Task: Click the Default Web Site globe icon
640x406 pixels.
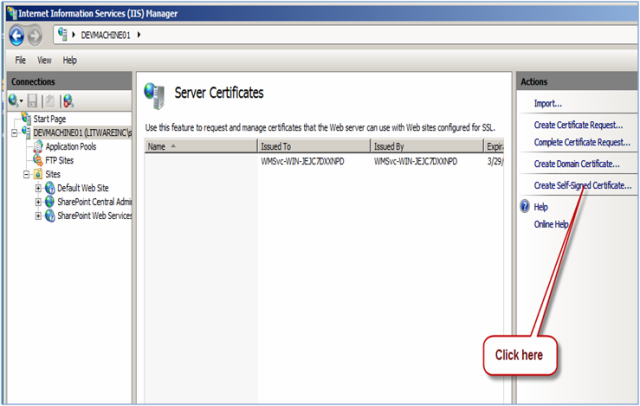Action: (x=50, y=188)
